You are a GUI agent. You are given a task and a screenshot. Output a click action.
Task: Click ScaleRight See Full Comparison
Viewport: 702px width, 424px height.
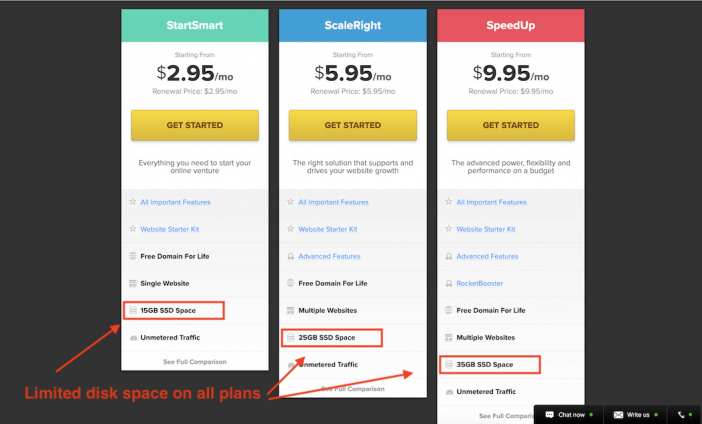(353, 389)
